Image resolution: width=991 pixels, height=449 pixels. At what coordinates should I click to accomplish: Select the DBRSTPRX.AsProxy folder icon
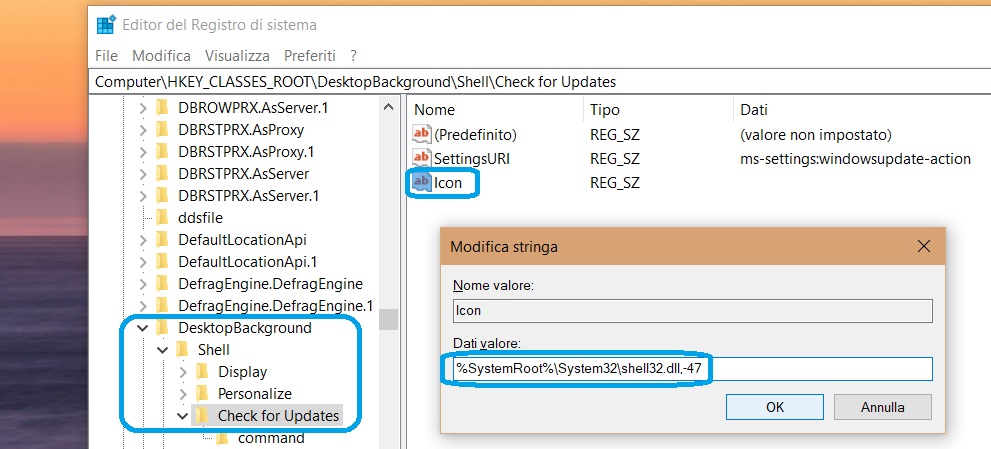click(x=162, y=130)
